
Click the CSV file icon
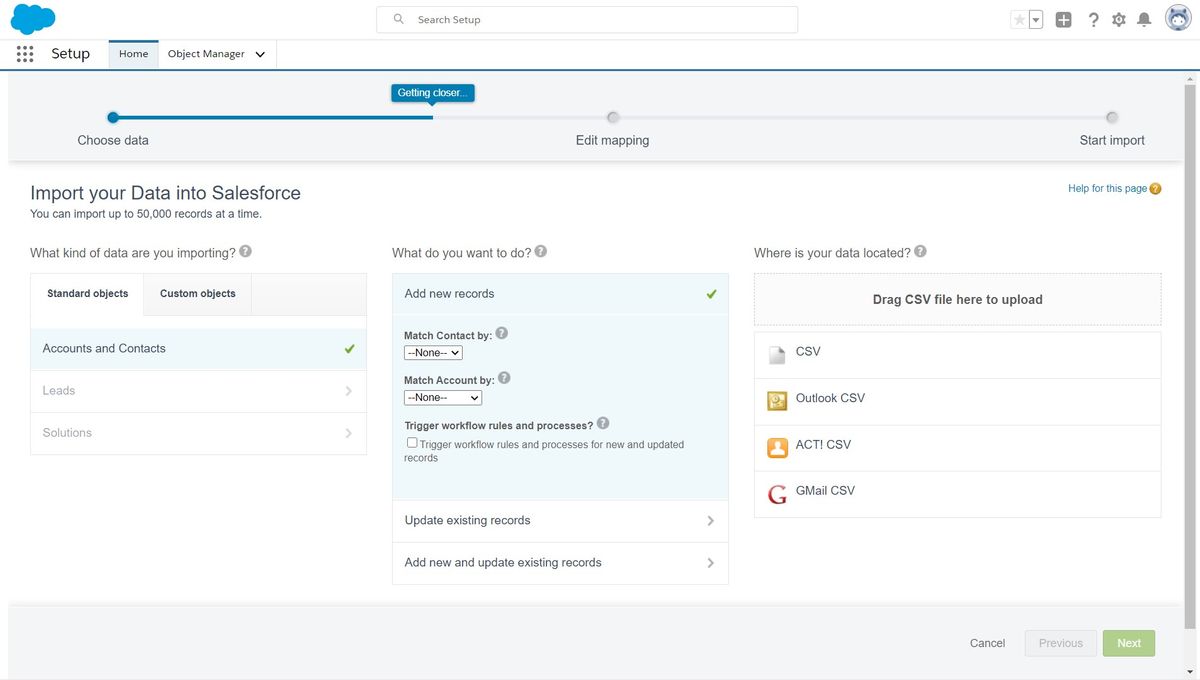[x=777, y=355]
